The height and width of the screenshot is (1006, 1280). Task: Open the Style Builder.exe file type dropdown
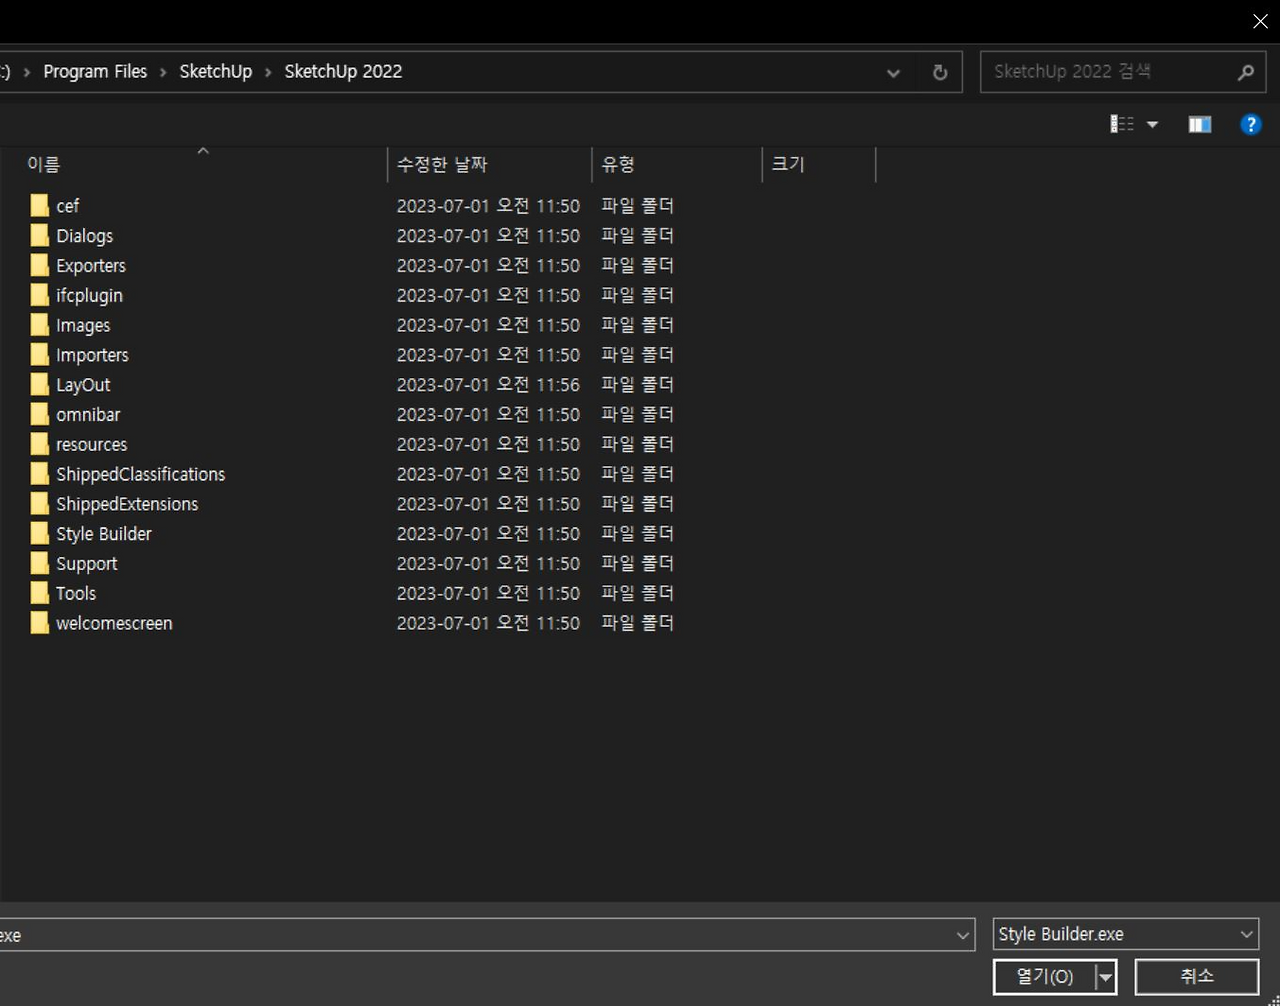[x=1246, y=934]
